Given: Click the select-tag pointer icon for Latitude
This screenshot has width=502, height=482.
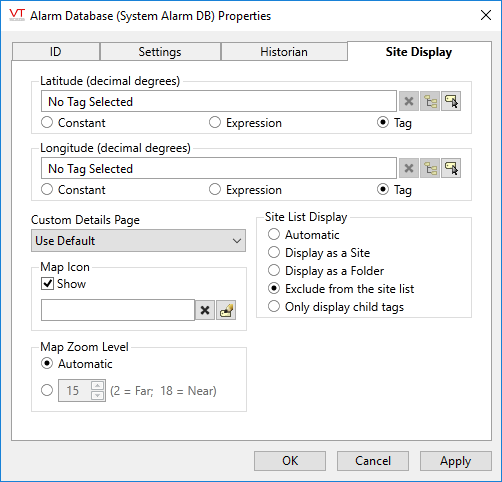Looking at the screenshot, I should tap(451, 101).
